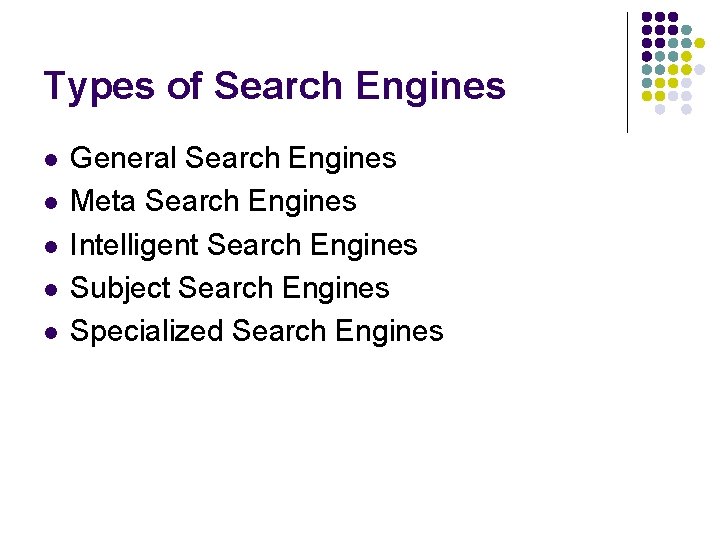720x540 pixels.
Task: Click the vertical black line beside the dots
Action: [x=627, y=72]
